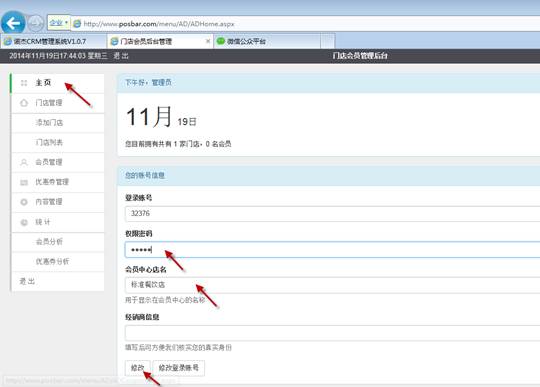
Task: Click 退出 link in the dark header bar
Action: point(121,56)
